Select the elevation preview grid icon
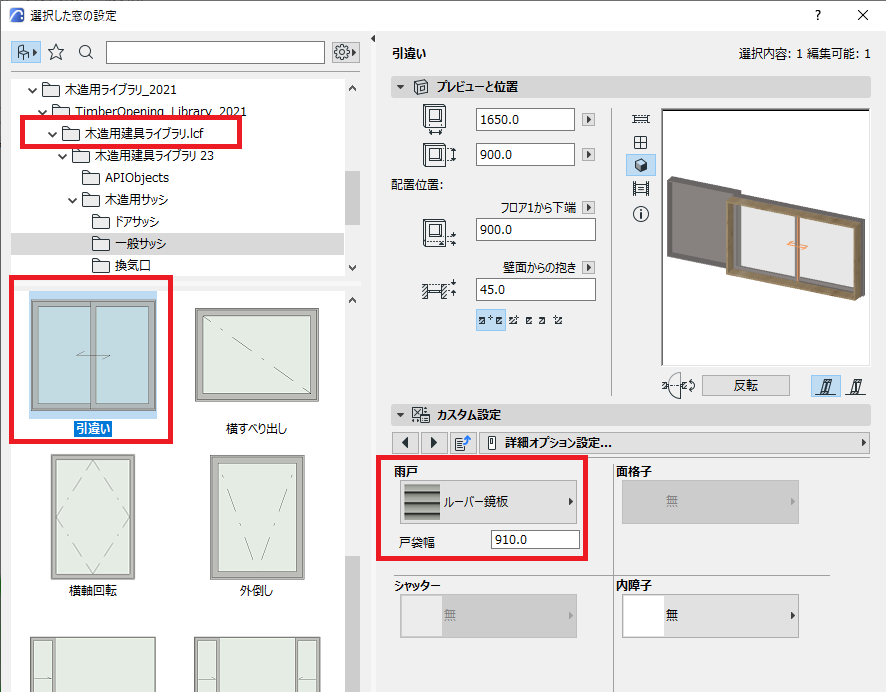895x700 pixels. tap(640, 142)
